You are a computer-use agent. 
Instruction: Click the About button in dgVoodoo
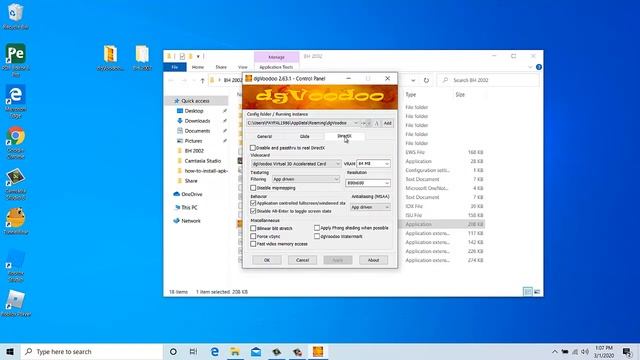coord(373,260)
